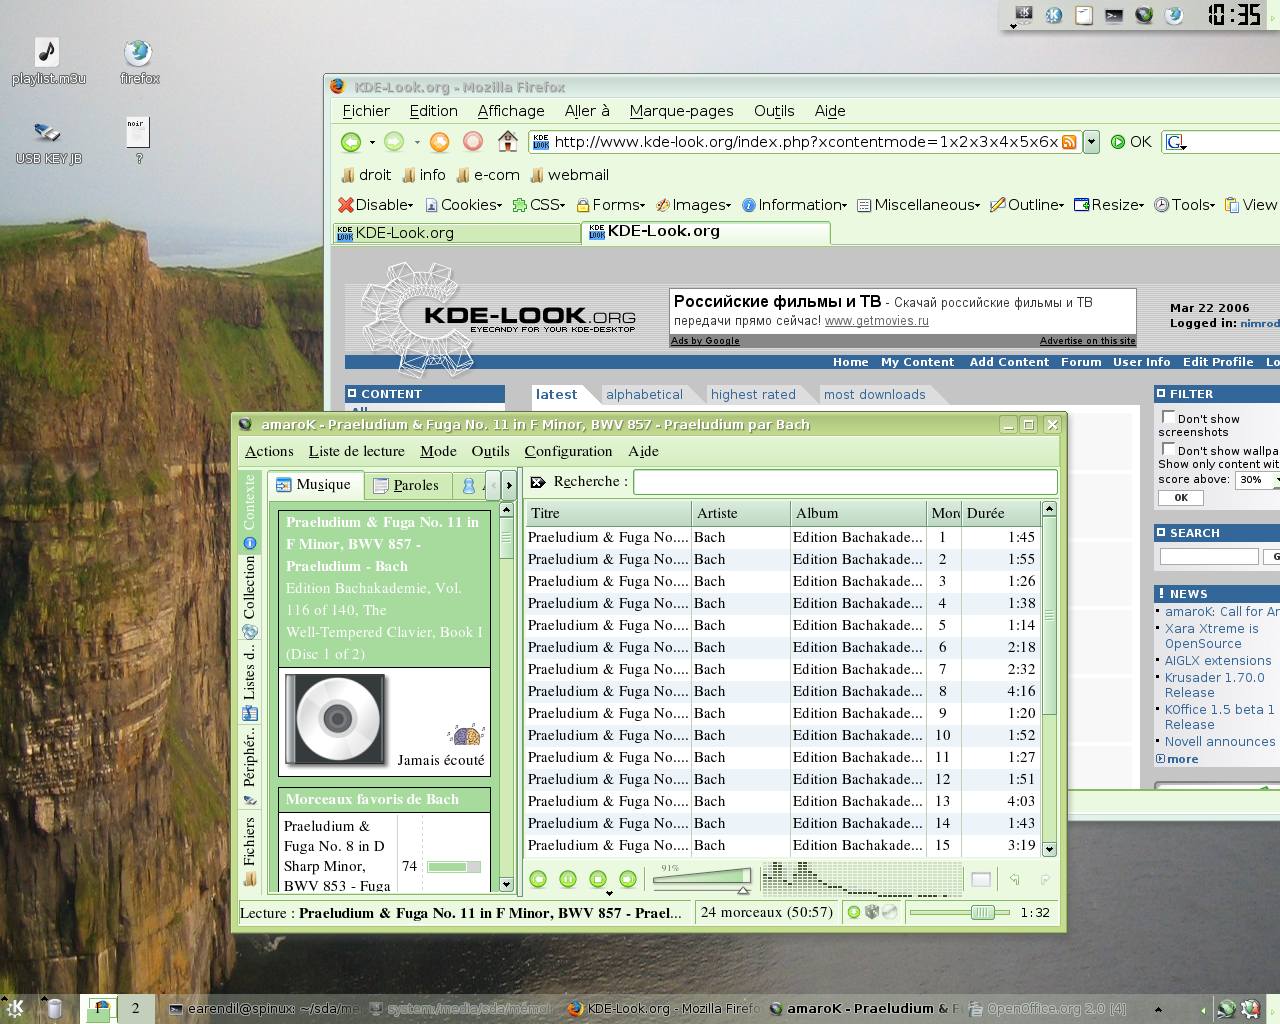Sort the playlist by the Durée column header
Viewport: 1280px width, 1024px height.
[1001, 513]
